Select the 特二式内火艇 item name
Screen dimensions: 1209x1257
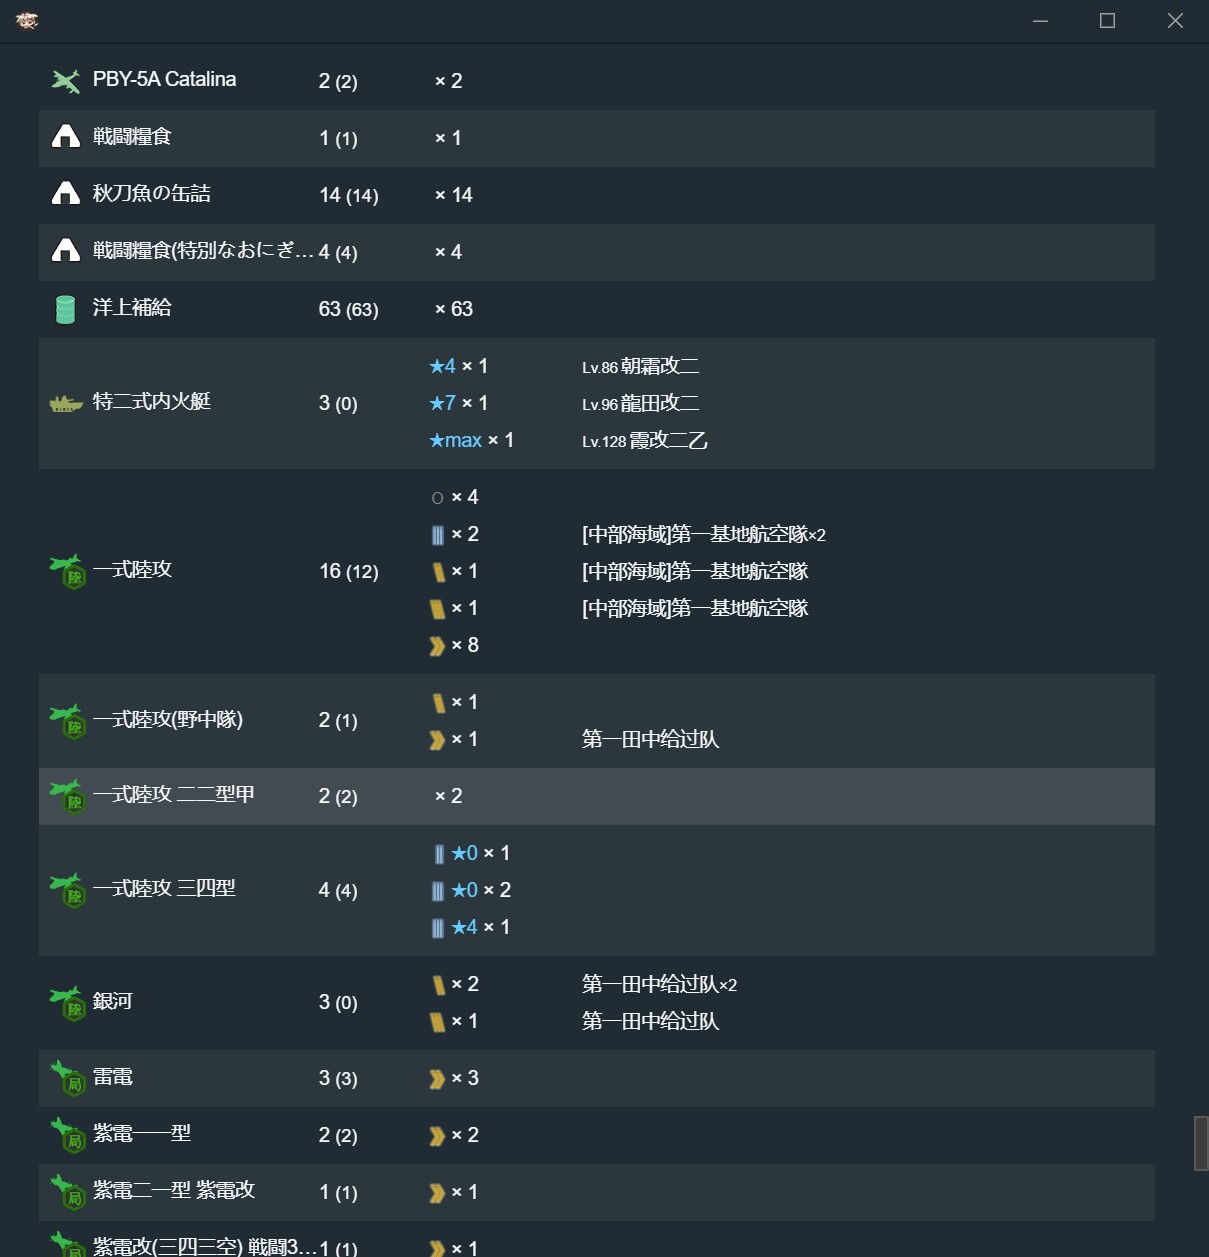tap(152, 402)
